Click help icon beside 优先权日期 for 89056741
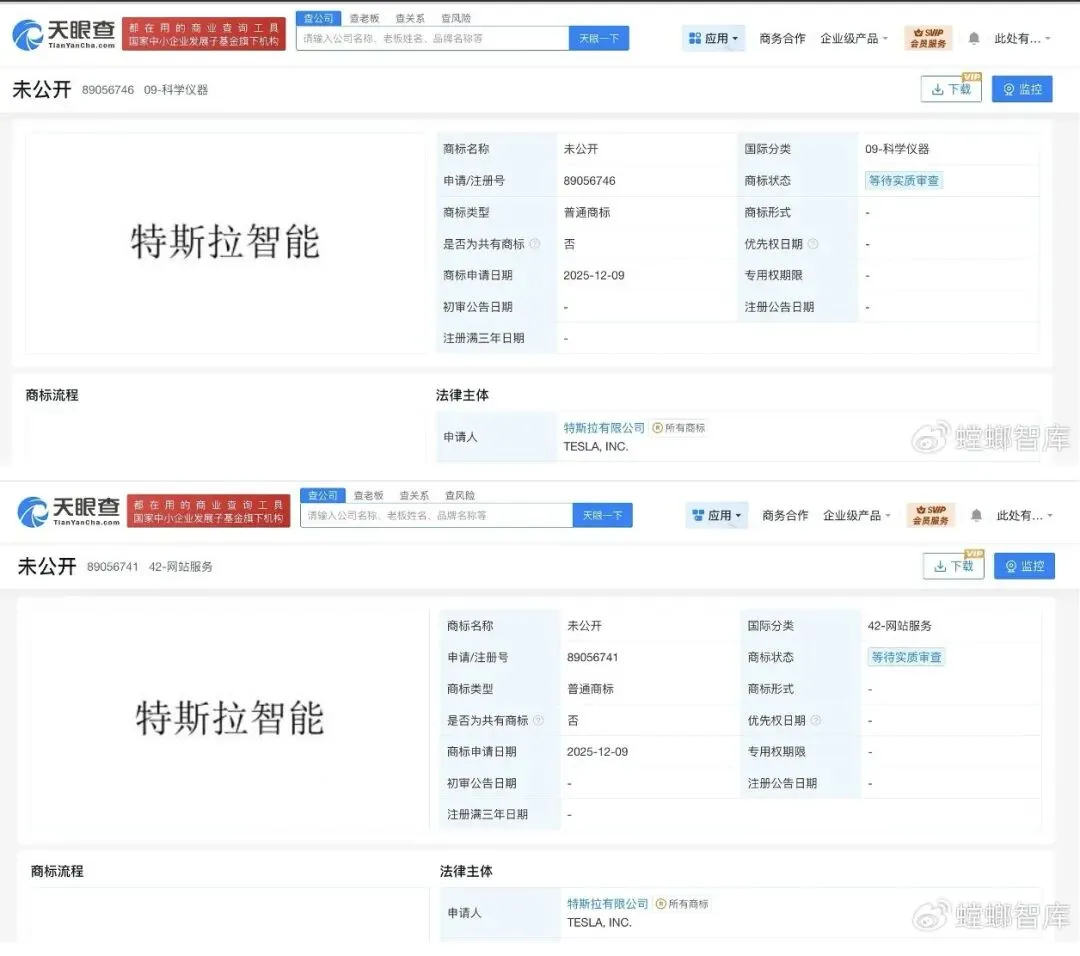 click(x=816, y=720)
